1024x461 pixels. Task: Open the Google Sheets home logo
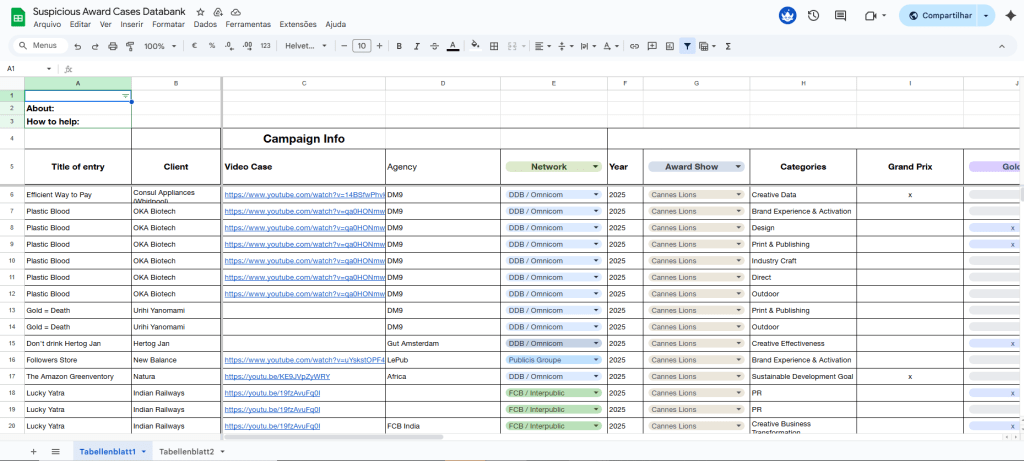click(x=18, y=16)
